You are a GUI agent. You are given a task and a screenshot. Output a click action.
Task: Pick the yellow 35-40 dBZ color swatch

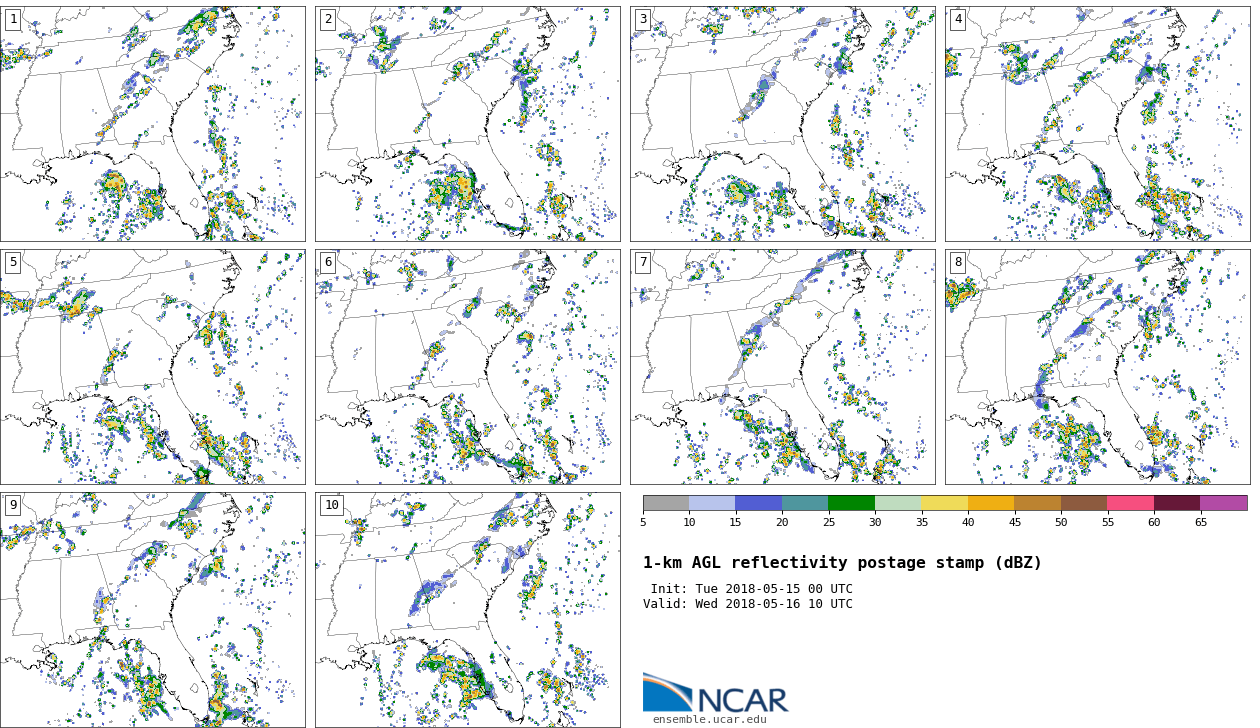tap(944, 503)
